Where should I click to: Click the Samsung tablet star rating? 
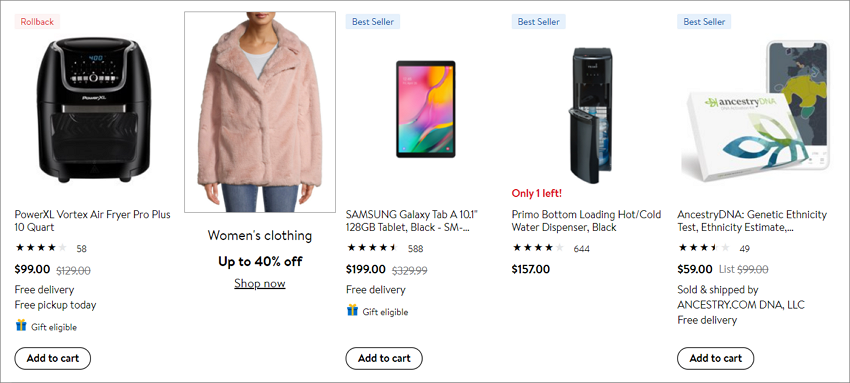pyautogui.click(x=373, y=248)
